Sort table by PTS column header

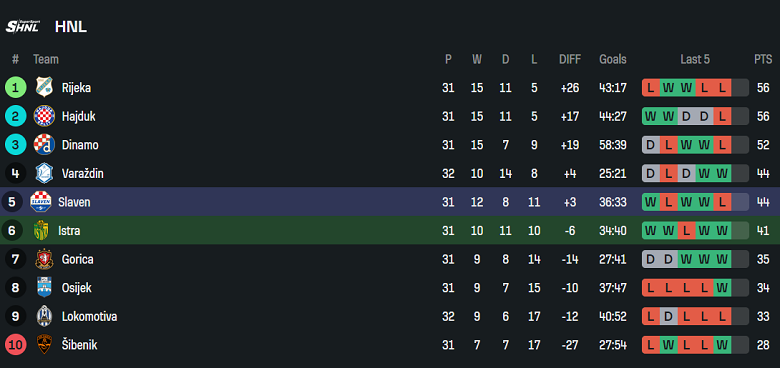point(763,60)
